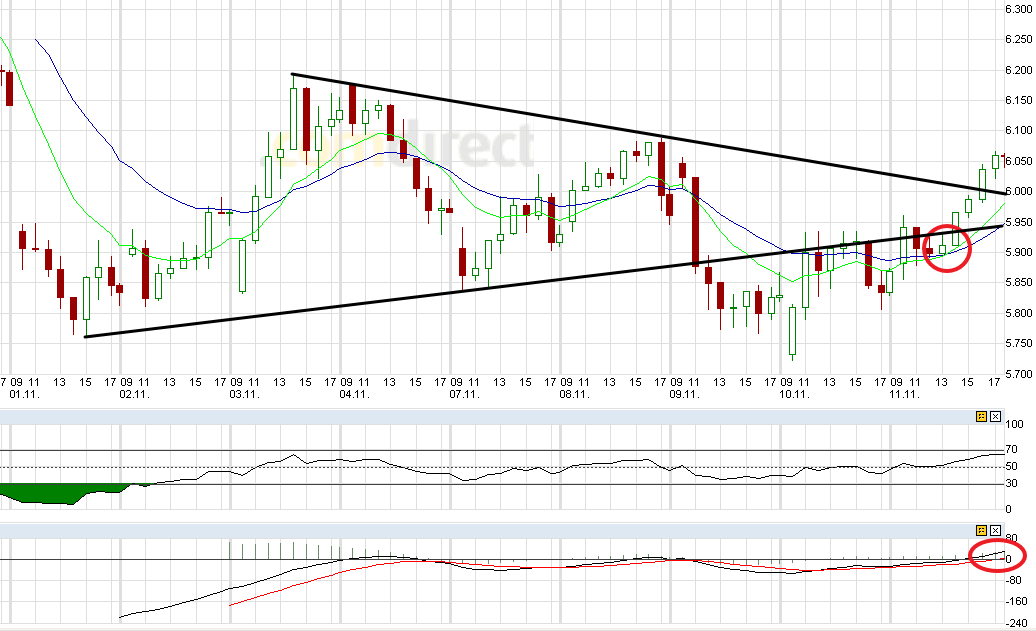Close the lower MACD indicator panel
This screenshot has height=631, width=1036.
click(x=995, y=529)
